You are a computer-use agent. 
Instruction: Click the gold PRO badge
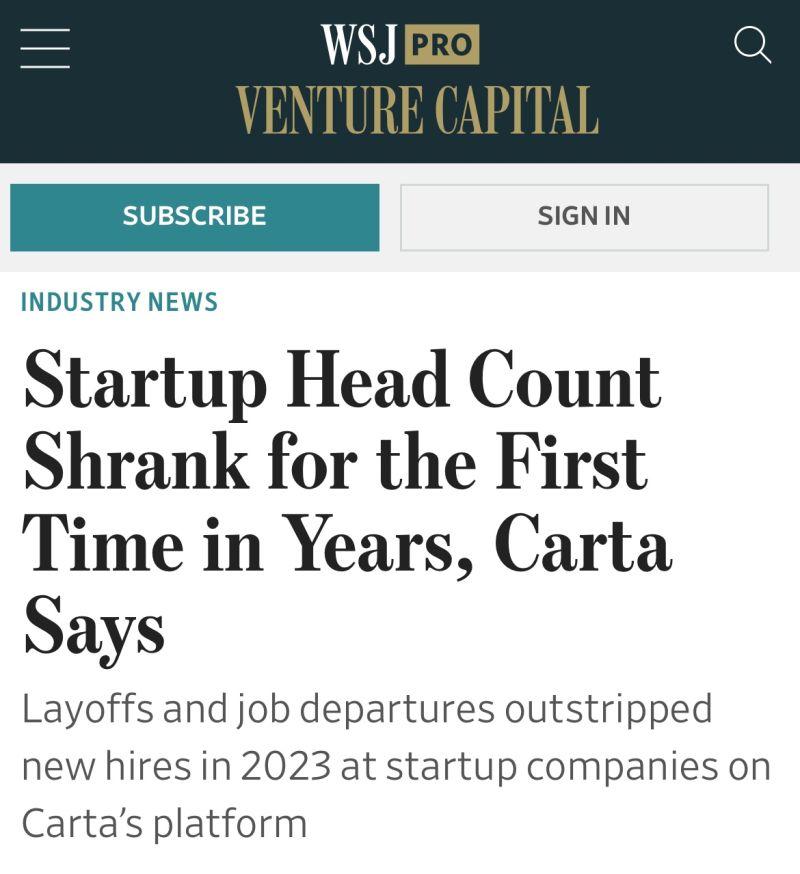tap(442, 45)
